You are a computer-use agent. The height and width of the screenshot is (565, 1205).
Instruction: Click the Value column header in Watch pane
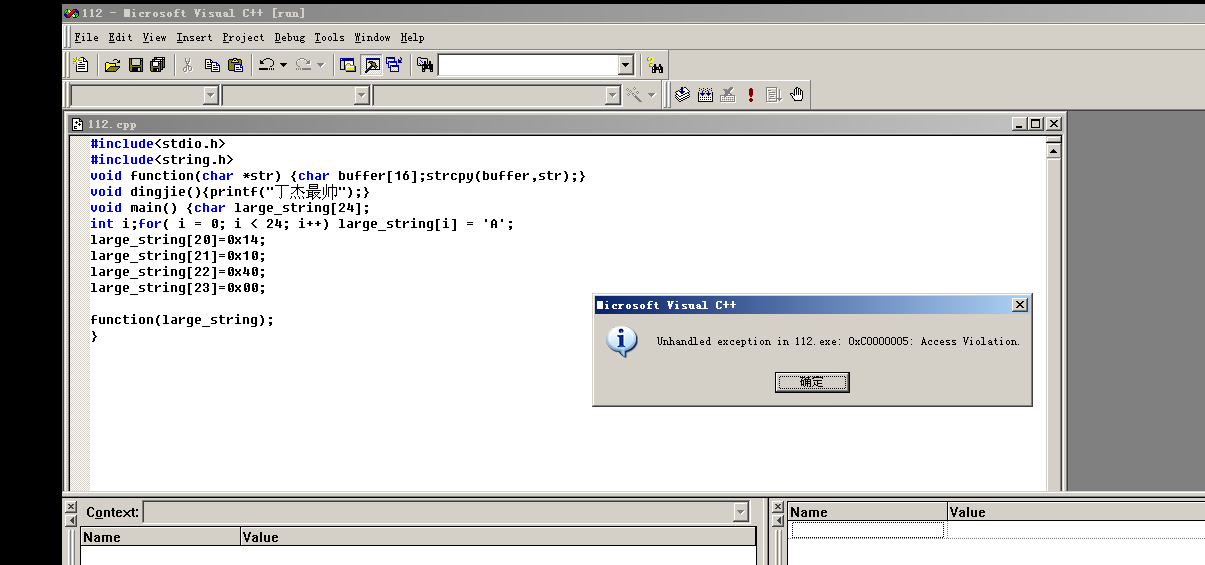[x=1076, y=512]
